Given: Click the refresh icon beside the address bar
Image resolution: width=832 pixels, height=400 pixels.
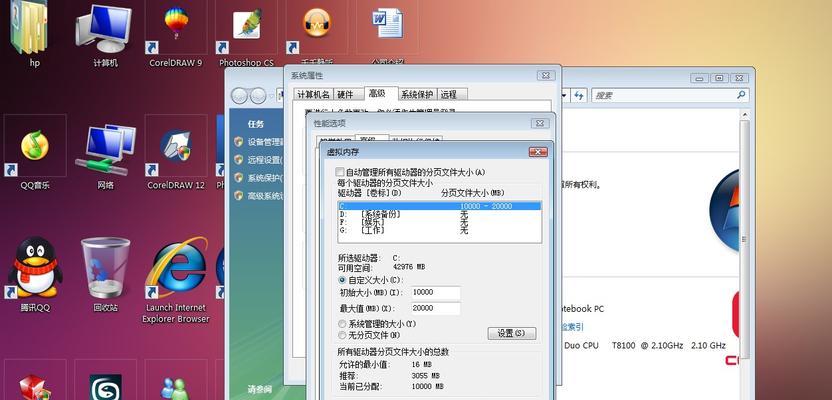Looking at the screenshot, I should [578, 95].
